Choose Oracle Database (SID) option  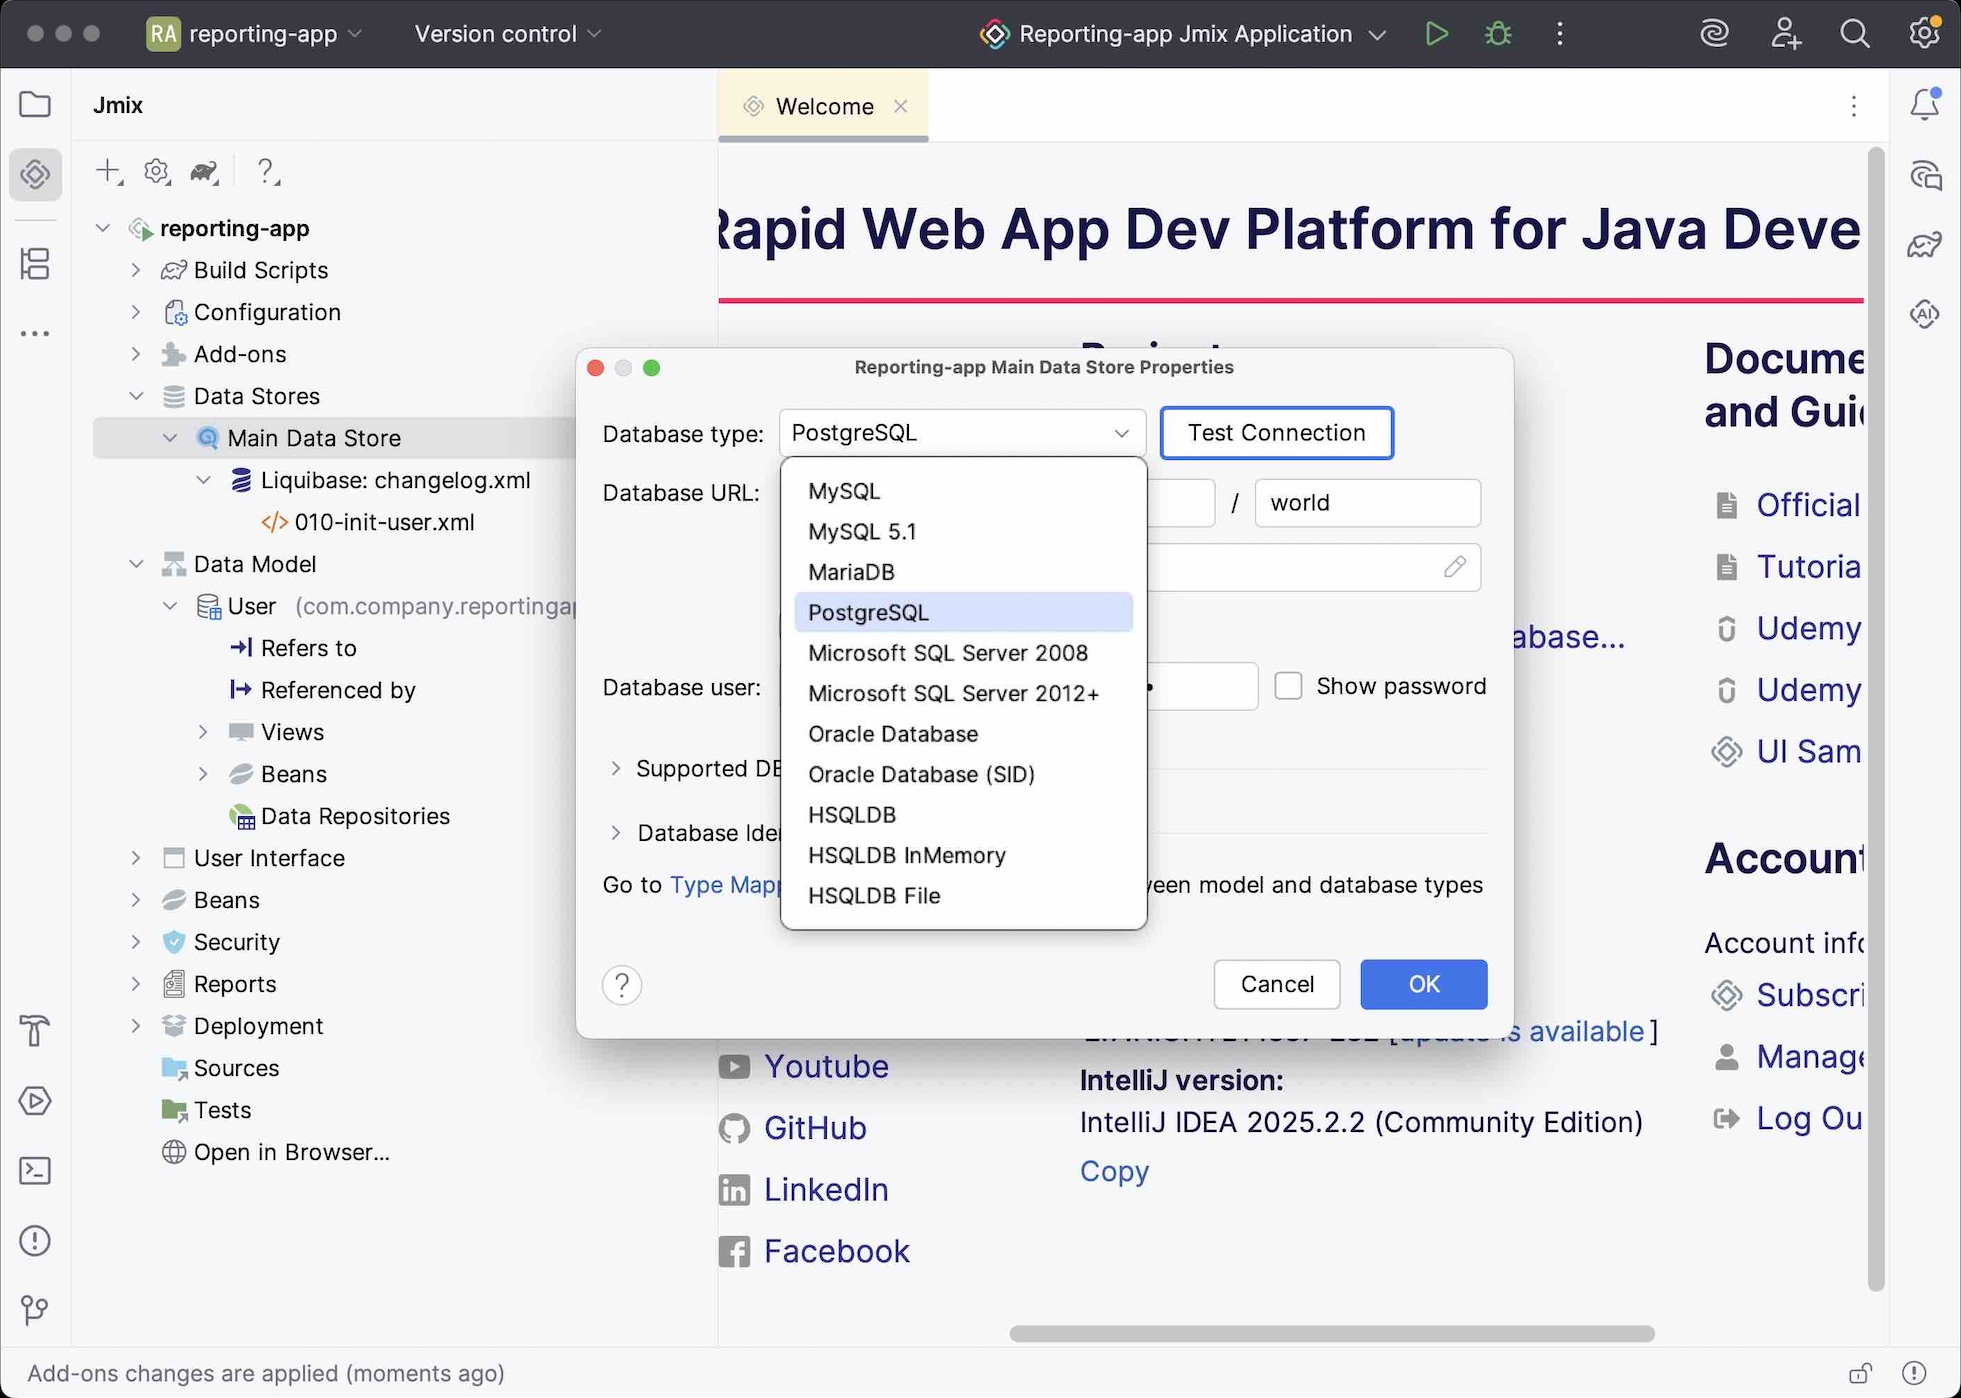963,774
